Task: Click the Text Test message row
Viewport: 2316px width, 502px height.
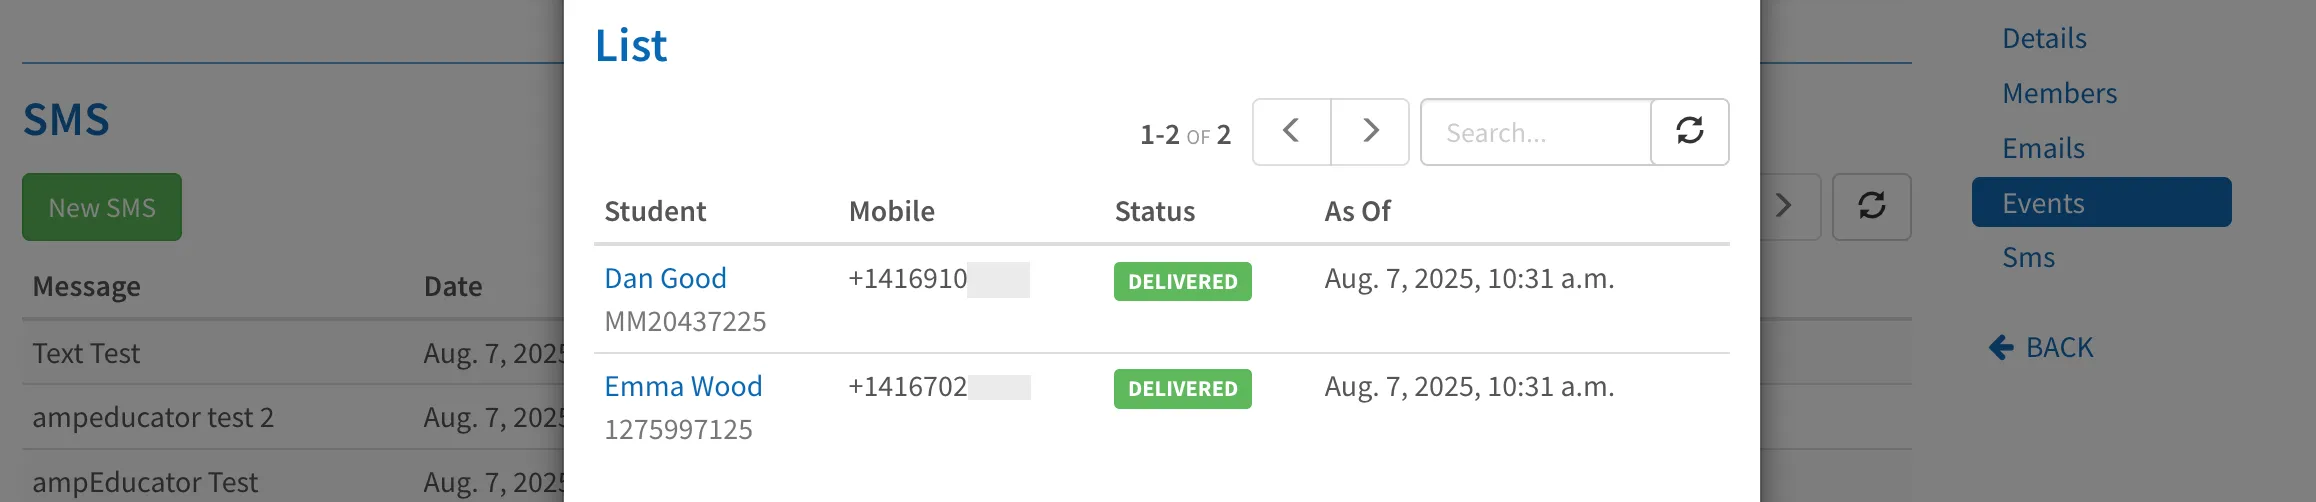Action: point(295,353)
